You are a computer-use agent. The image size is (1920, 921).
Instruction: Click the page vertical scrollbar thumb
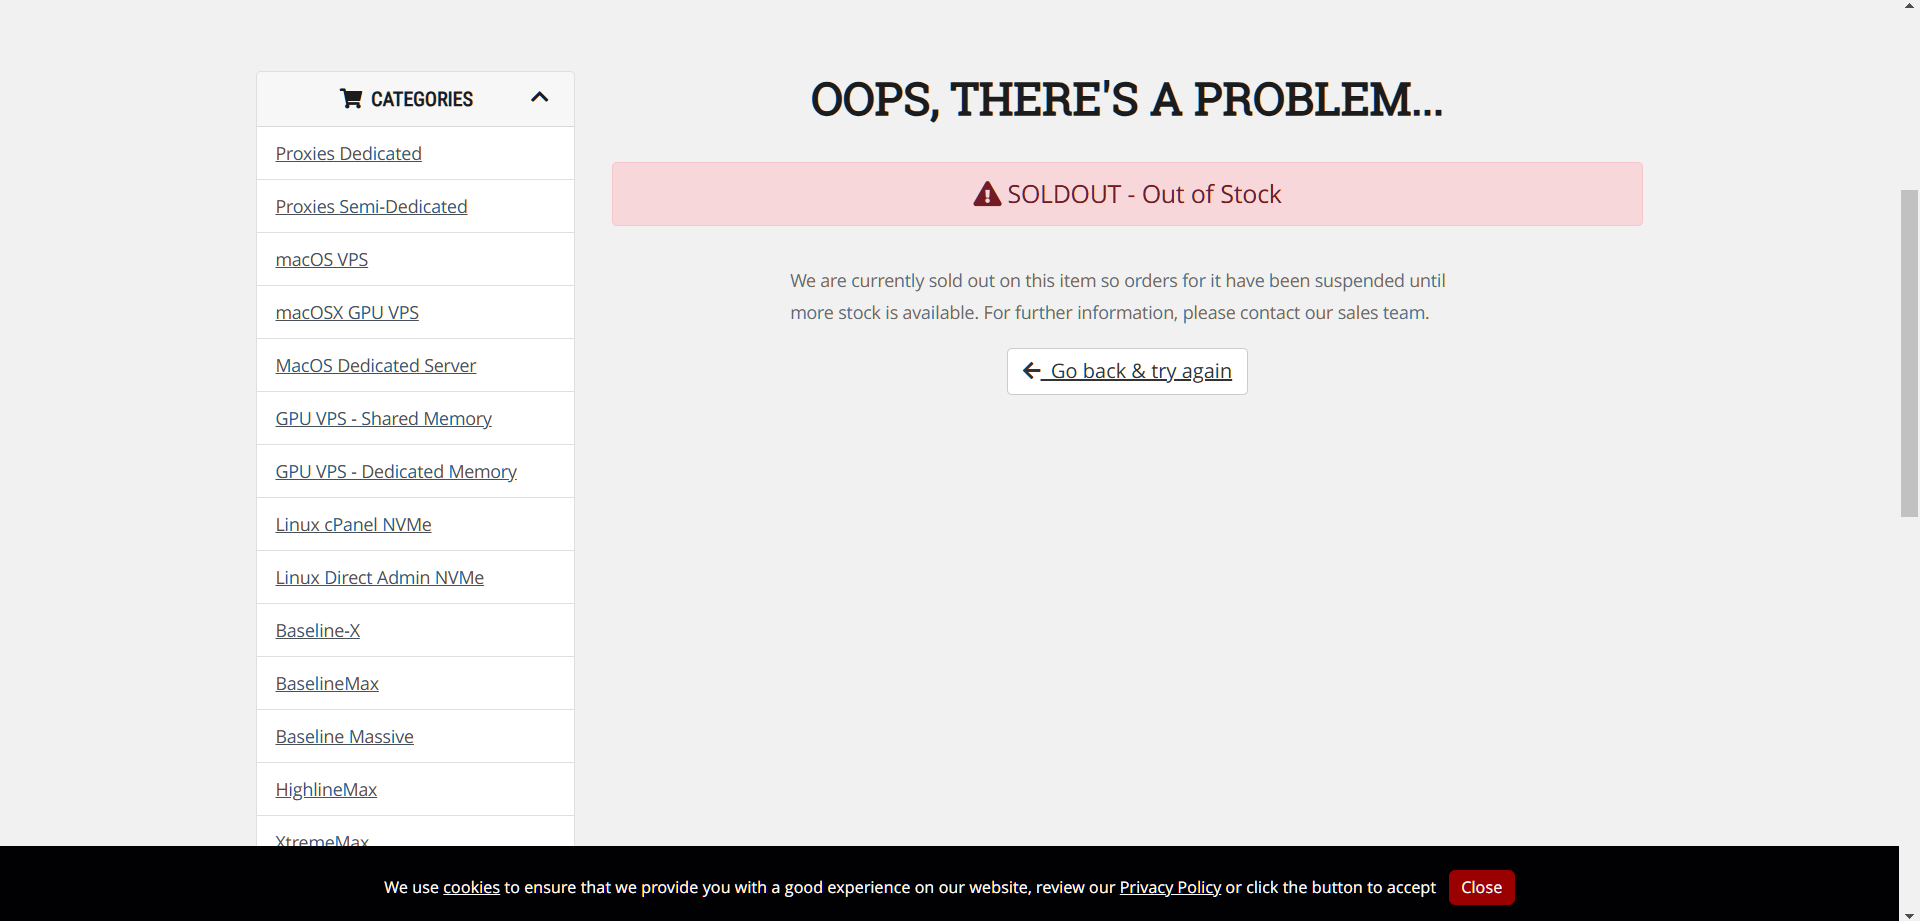(x=1909, y=352)
